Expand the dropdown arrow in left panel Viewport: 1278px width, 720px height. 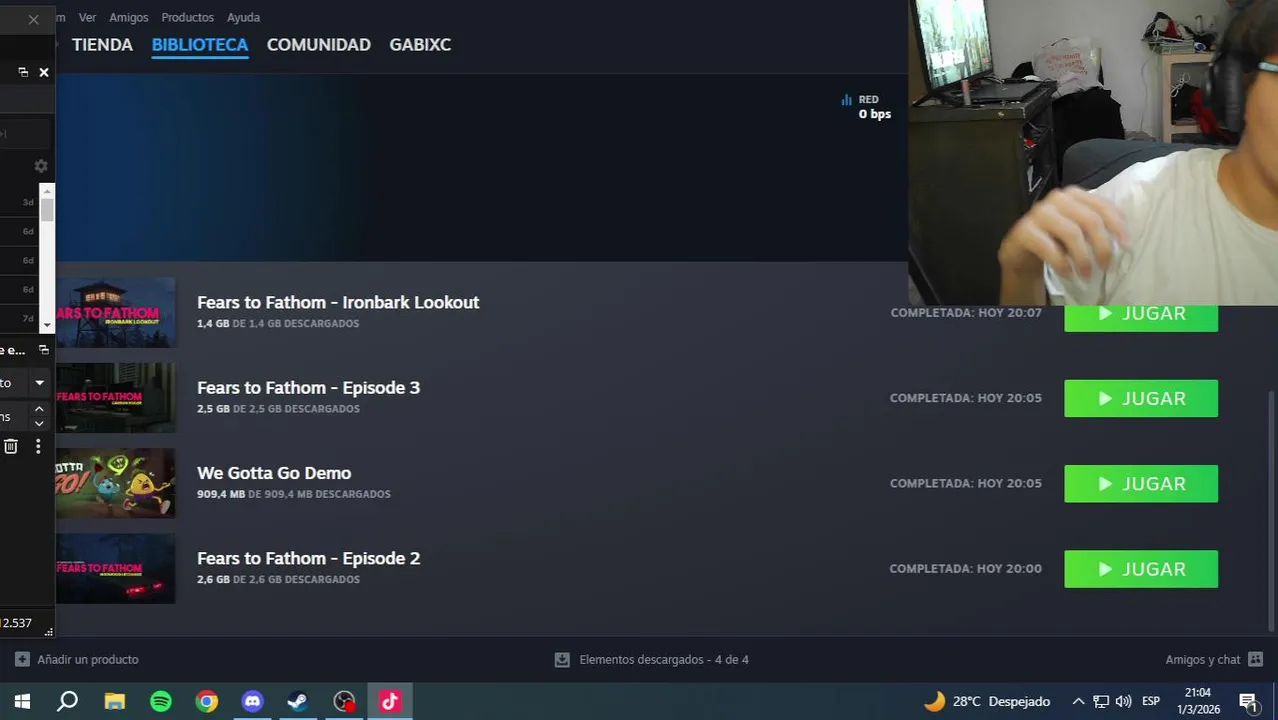[39, 383]
